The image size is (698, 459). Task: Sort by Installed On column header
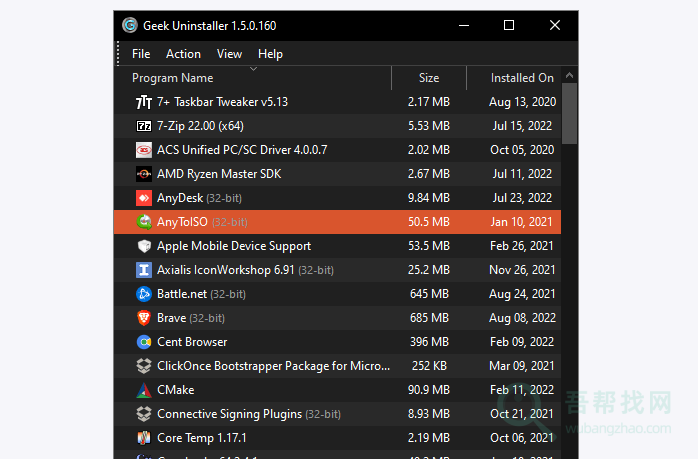[521, 78]
